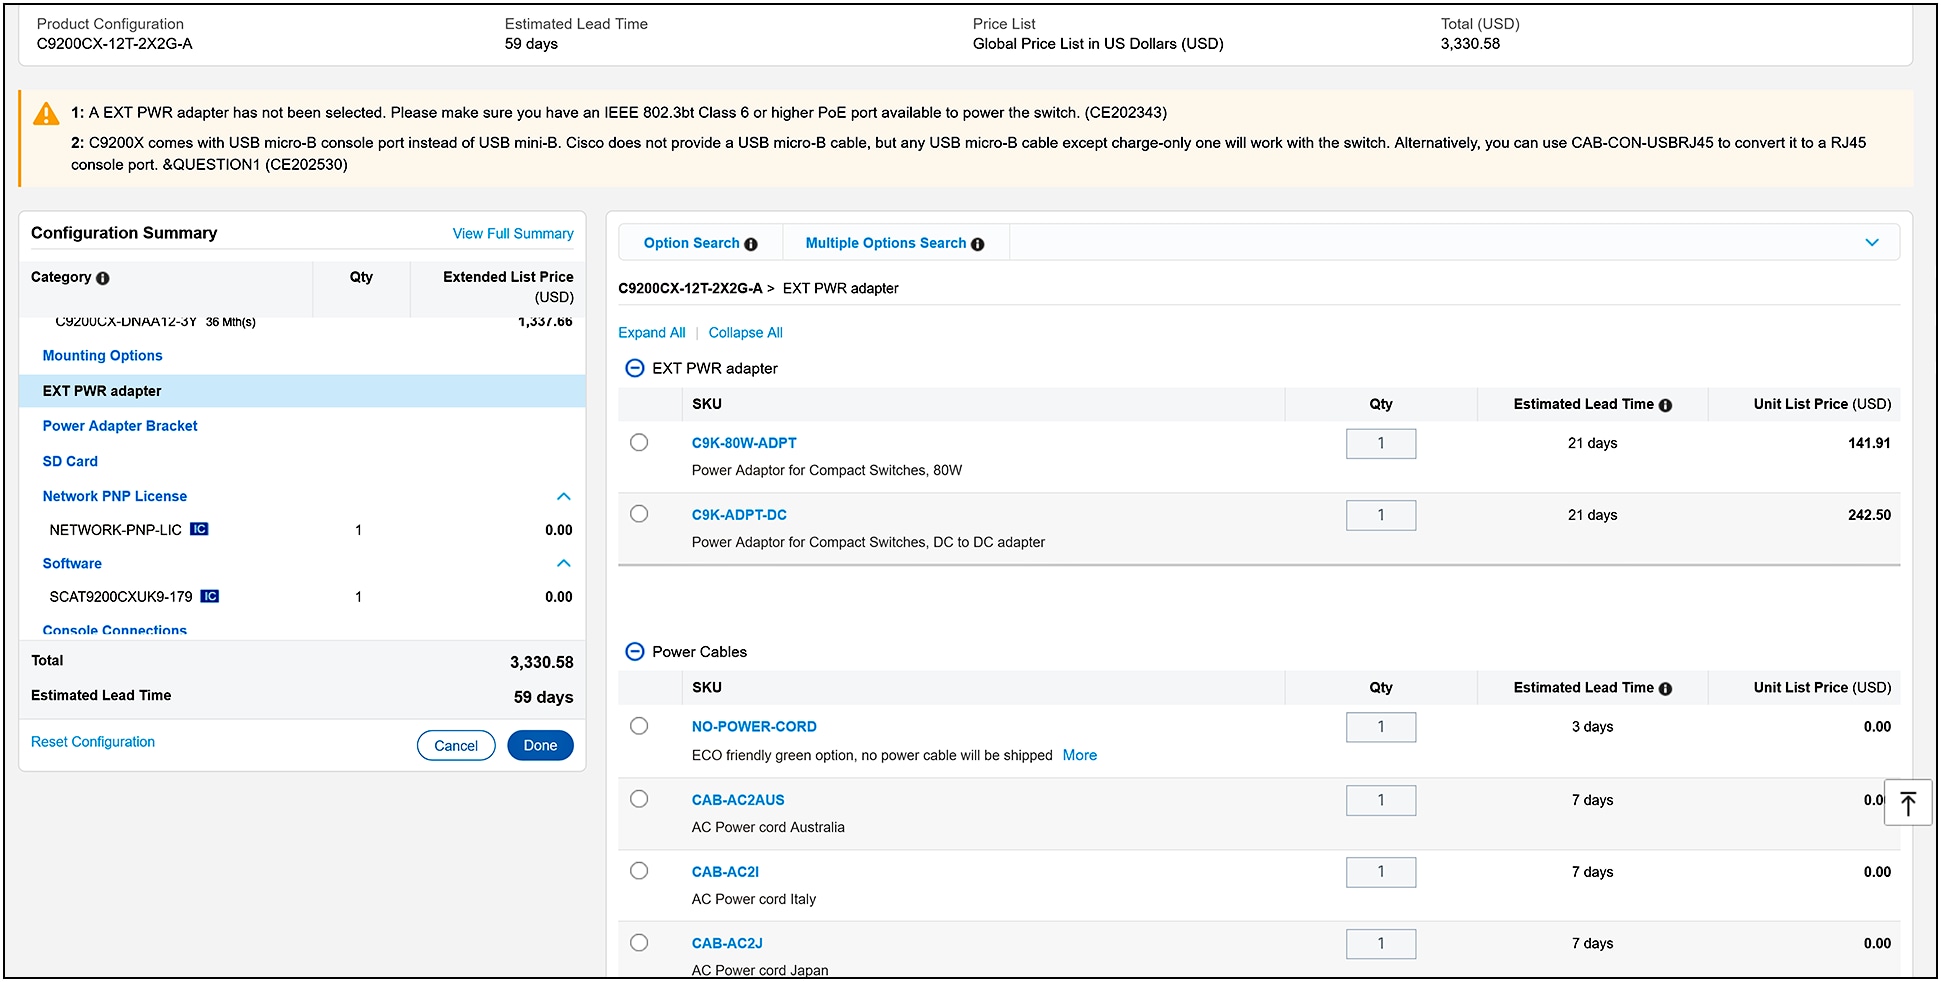Click info icon in Power Cables Lead Time header
This screenshot has height=982, width=1941.
(x=1665, y=688)
